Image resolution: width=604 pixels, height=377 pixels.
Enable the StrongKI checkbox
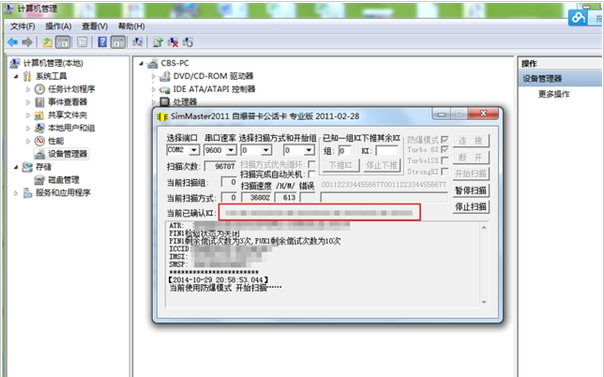[x=444, y=171]
